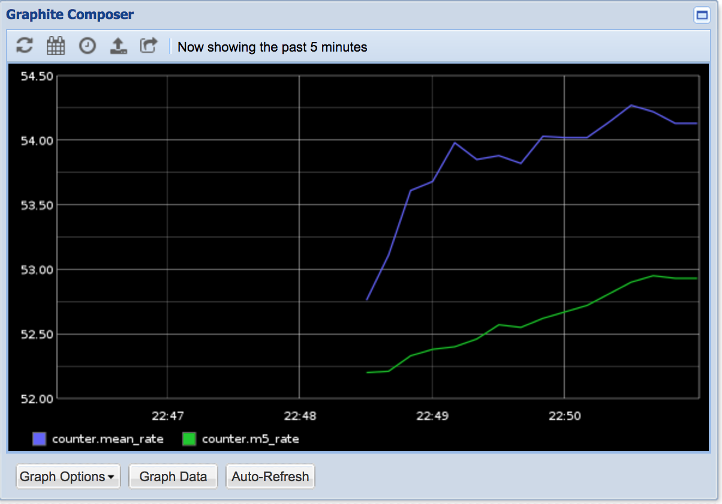
Task: Click the counter.m5_rate legend label
Action: point(250,438)
